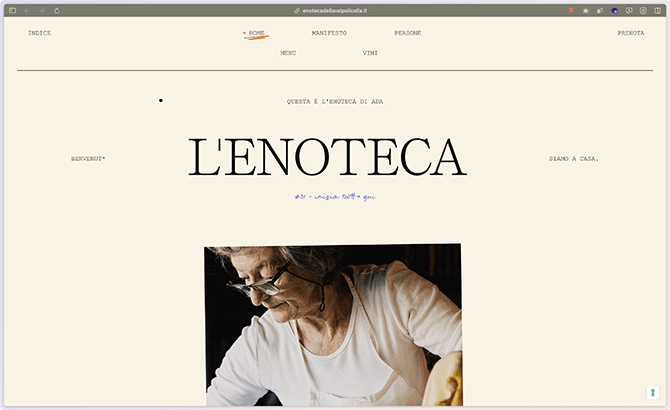Click the link icon beside the URL
The image size is (670, 410).
[297, 11]
